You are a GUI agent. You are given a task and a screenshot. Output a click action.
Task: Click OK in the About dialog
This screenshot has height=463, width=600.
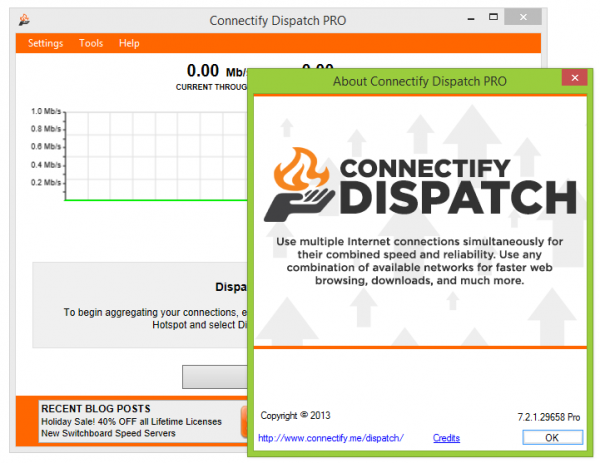tap(553, 437)
